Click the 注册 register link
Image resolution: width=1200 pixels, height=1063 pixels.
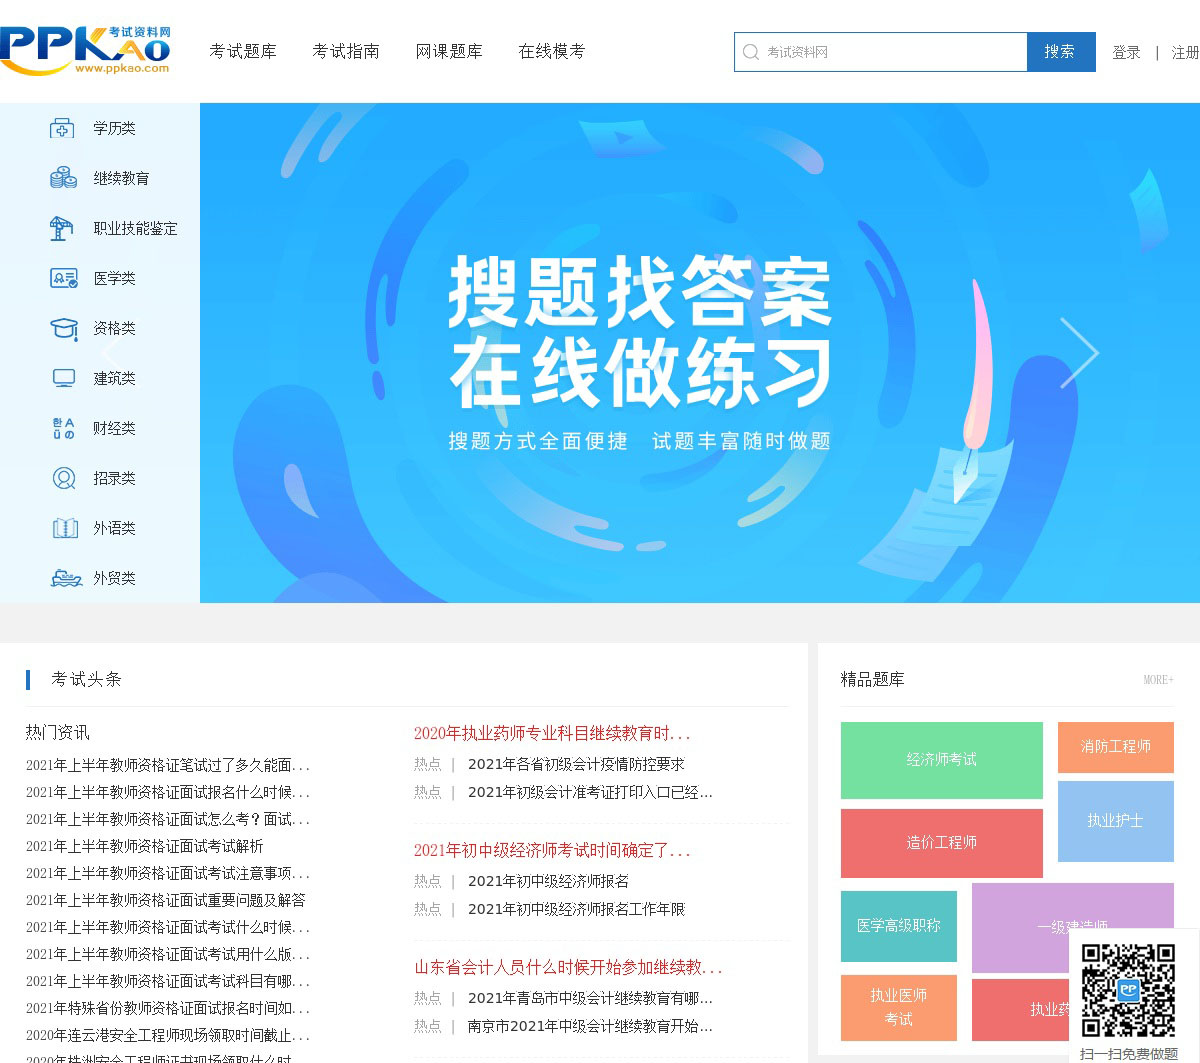point(1185,52)
